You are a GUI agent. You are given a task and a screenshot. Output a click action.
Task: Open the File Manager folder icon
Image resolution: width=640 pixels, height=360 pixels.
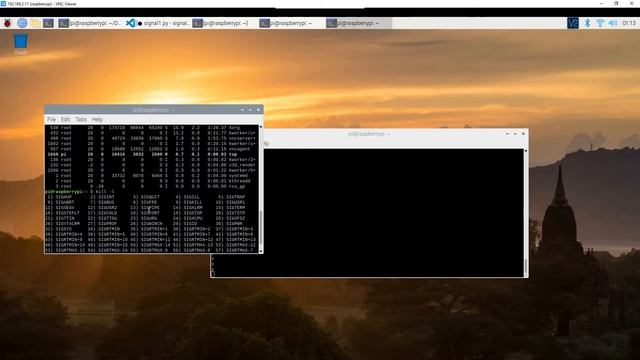pos(36,23)
